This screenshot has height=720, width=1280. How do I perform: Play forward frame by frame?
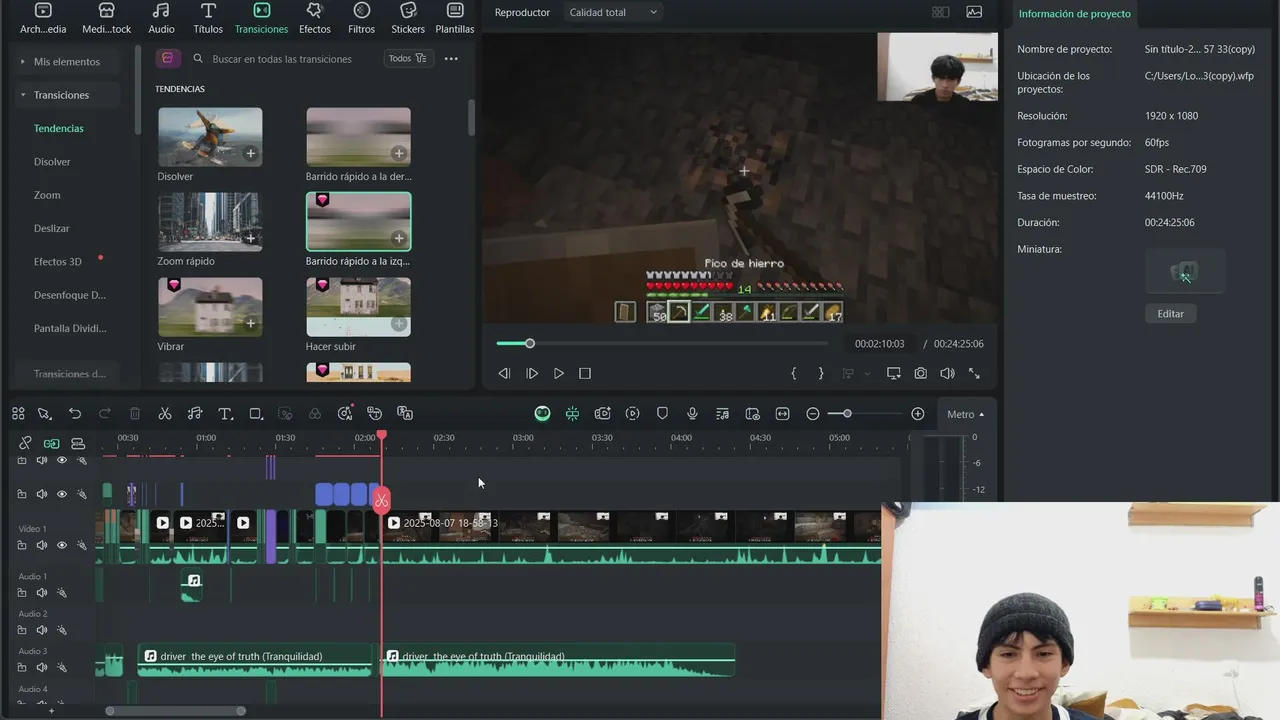tap(532, 373)
